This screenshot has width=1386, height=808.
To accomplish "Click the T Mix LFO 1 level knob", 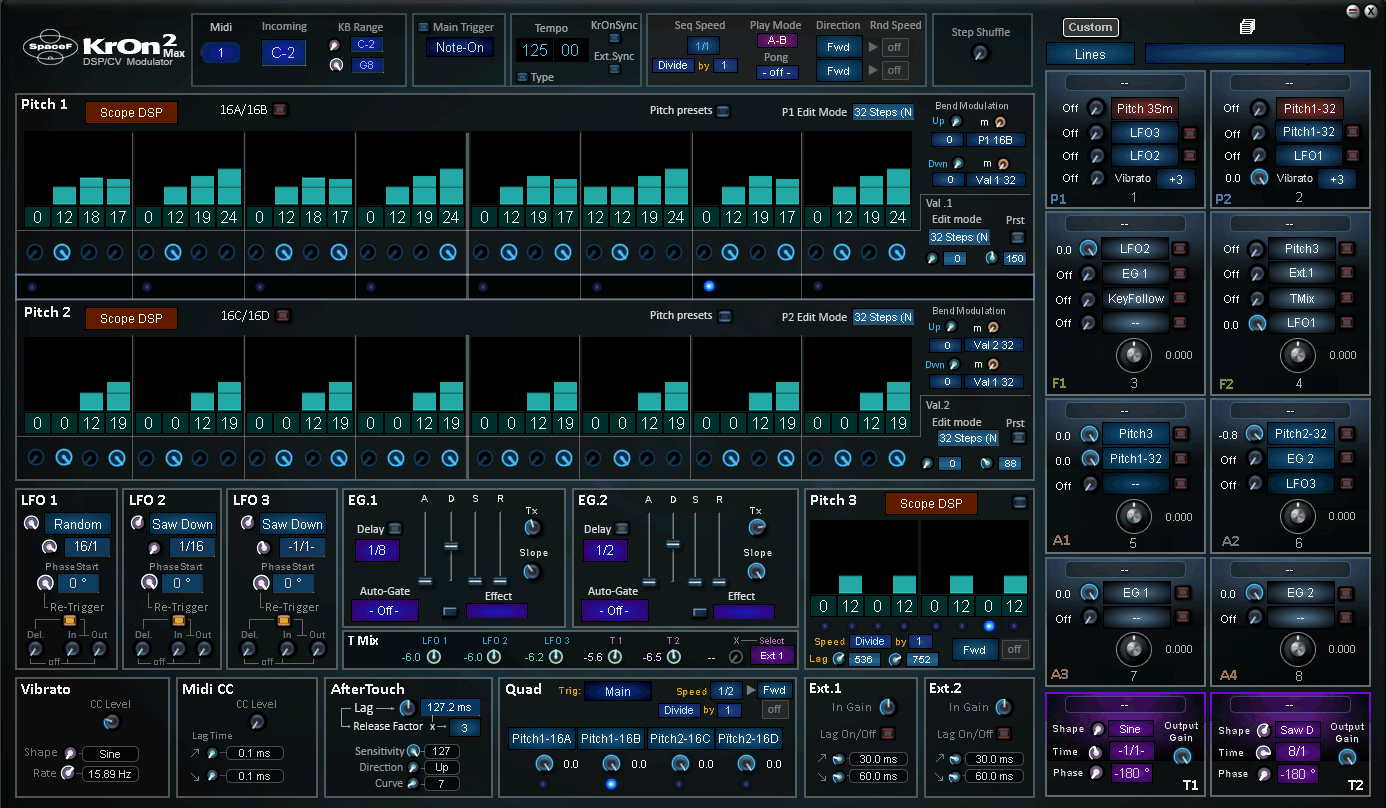I will (434, 657).
